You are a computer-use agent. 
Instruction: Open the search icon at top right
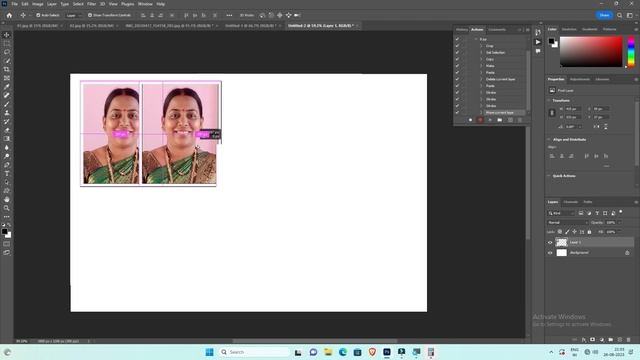coord(620,15)
